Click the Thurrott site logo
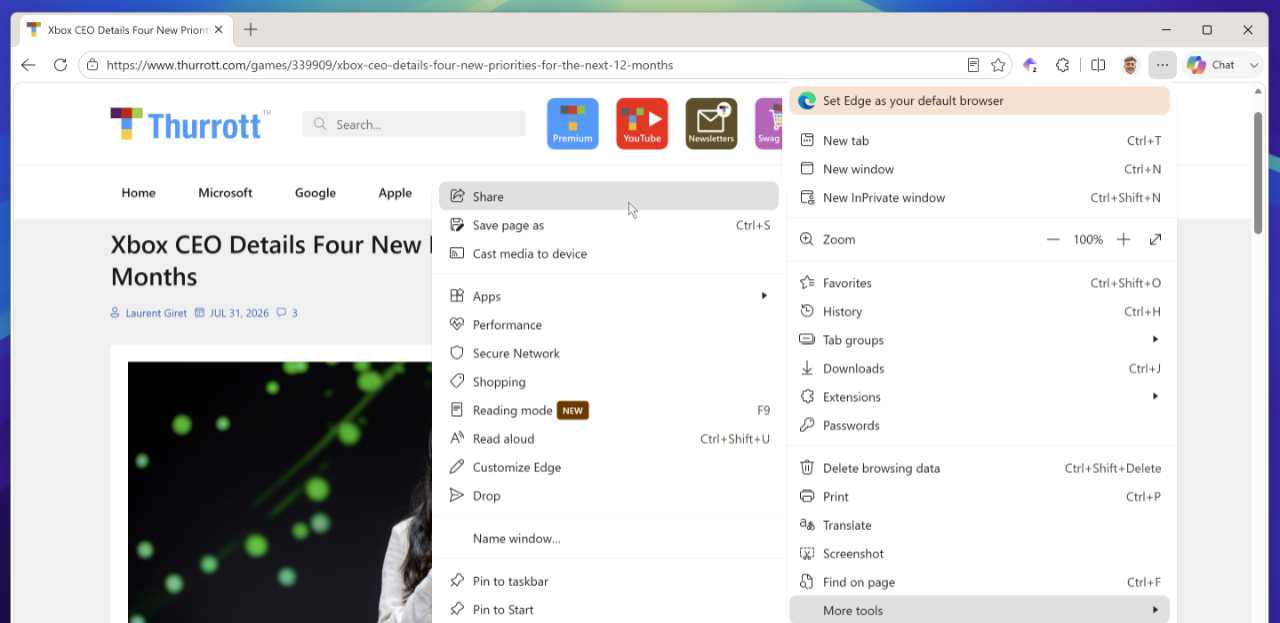 point(190,124)
